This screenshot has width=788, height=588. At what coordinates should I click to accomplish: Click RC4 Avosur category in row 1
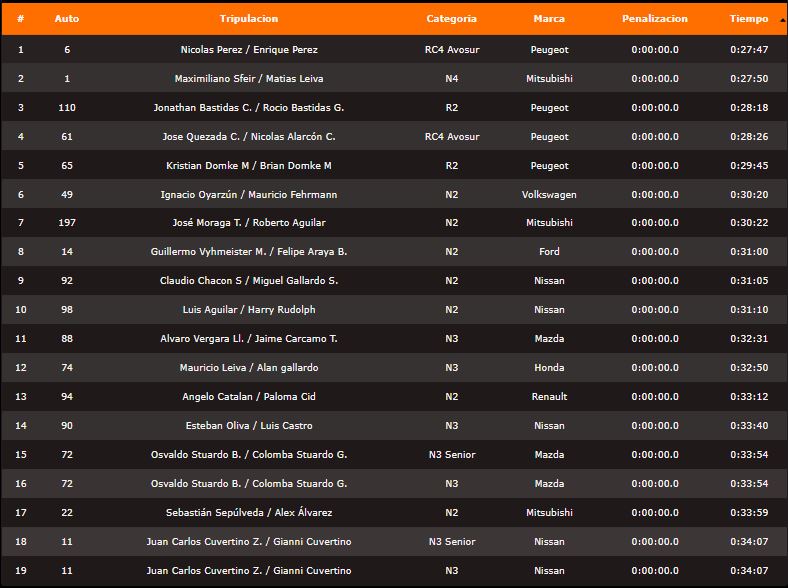452,50
